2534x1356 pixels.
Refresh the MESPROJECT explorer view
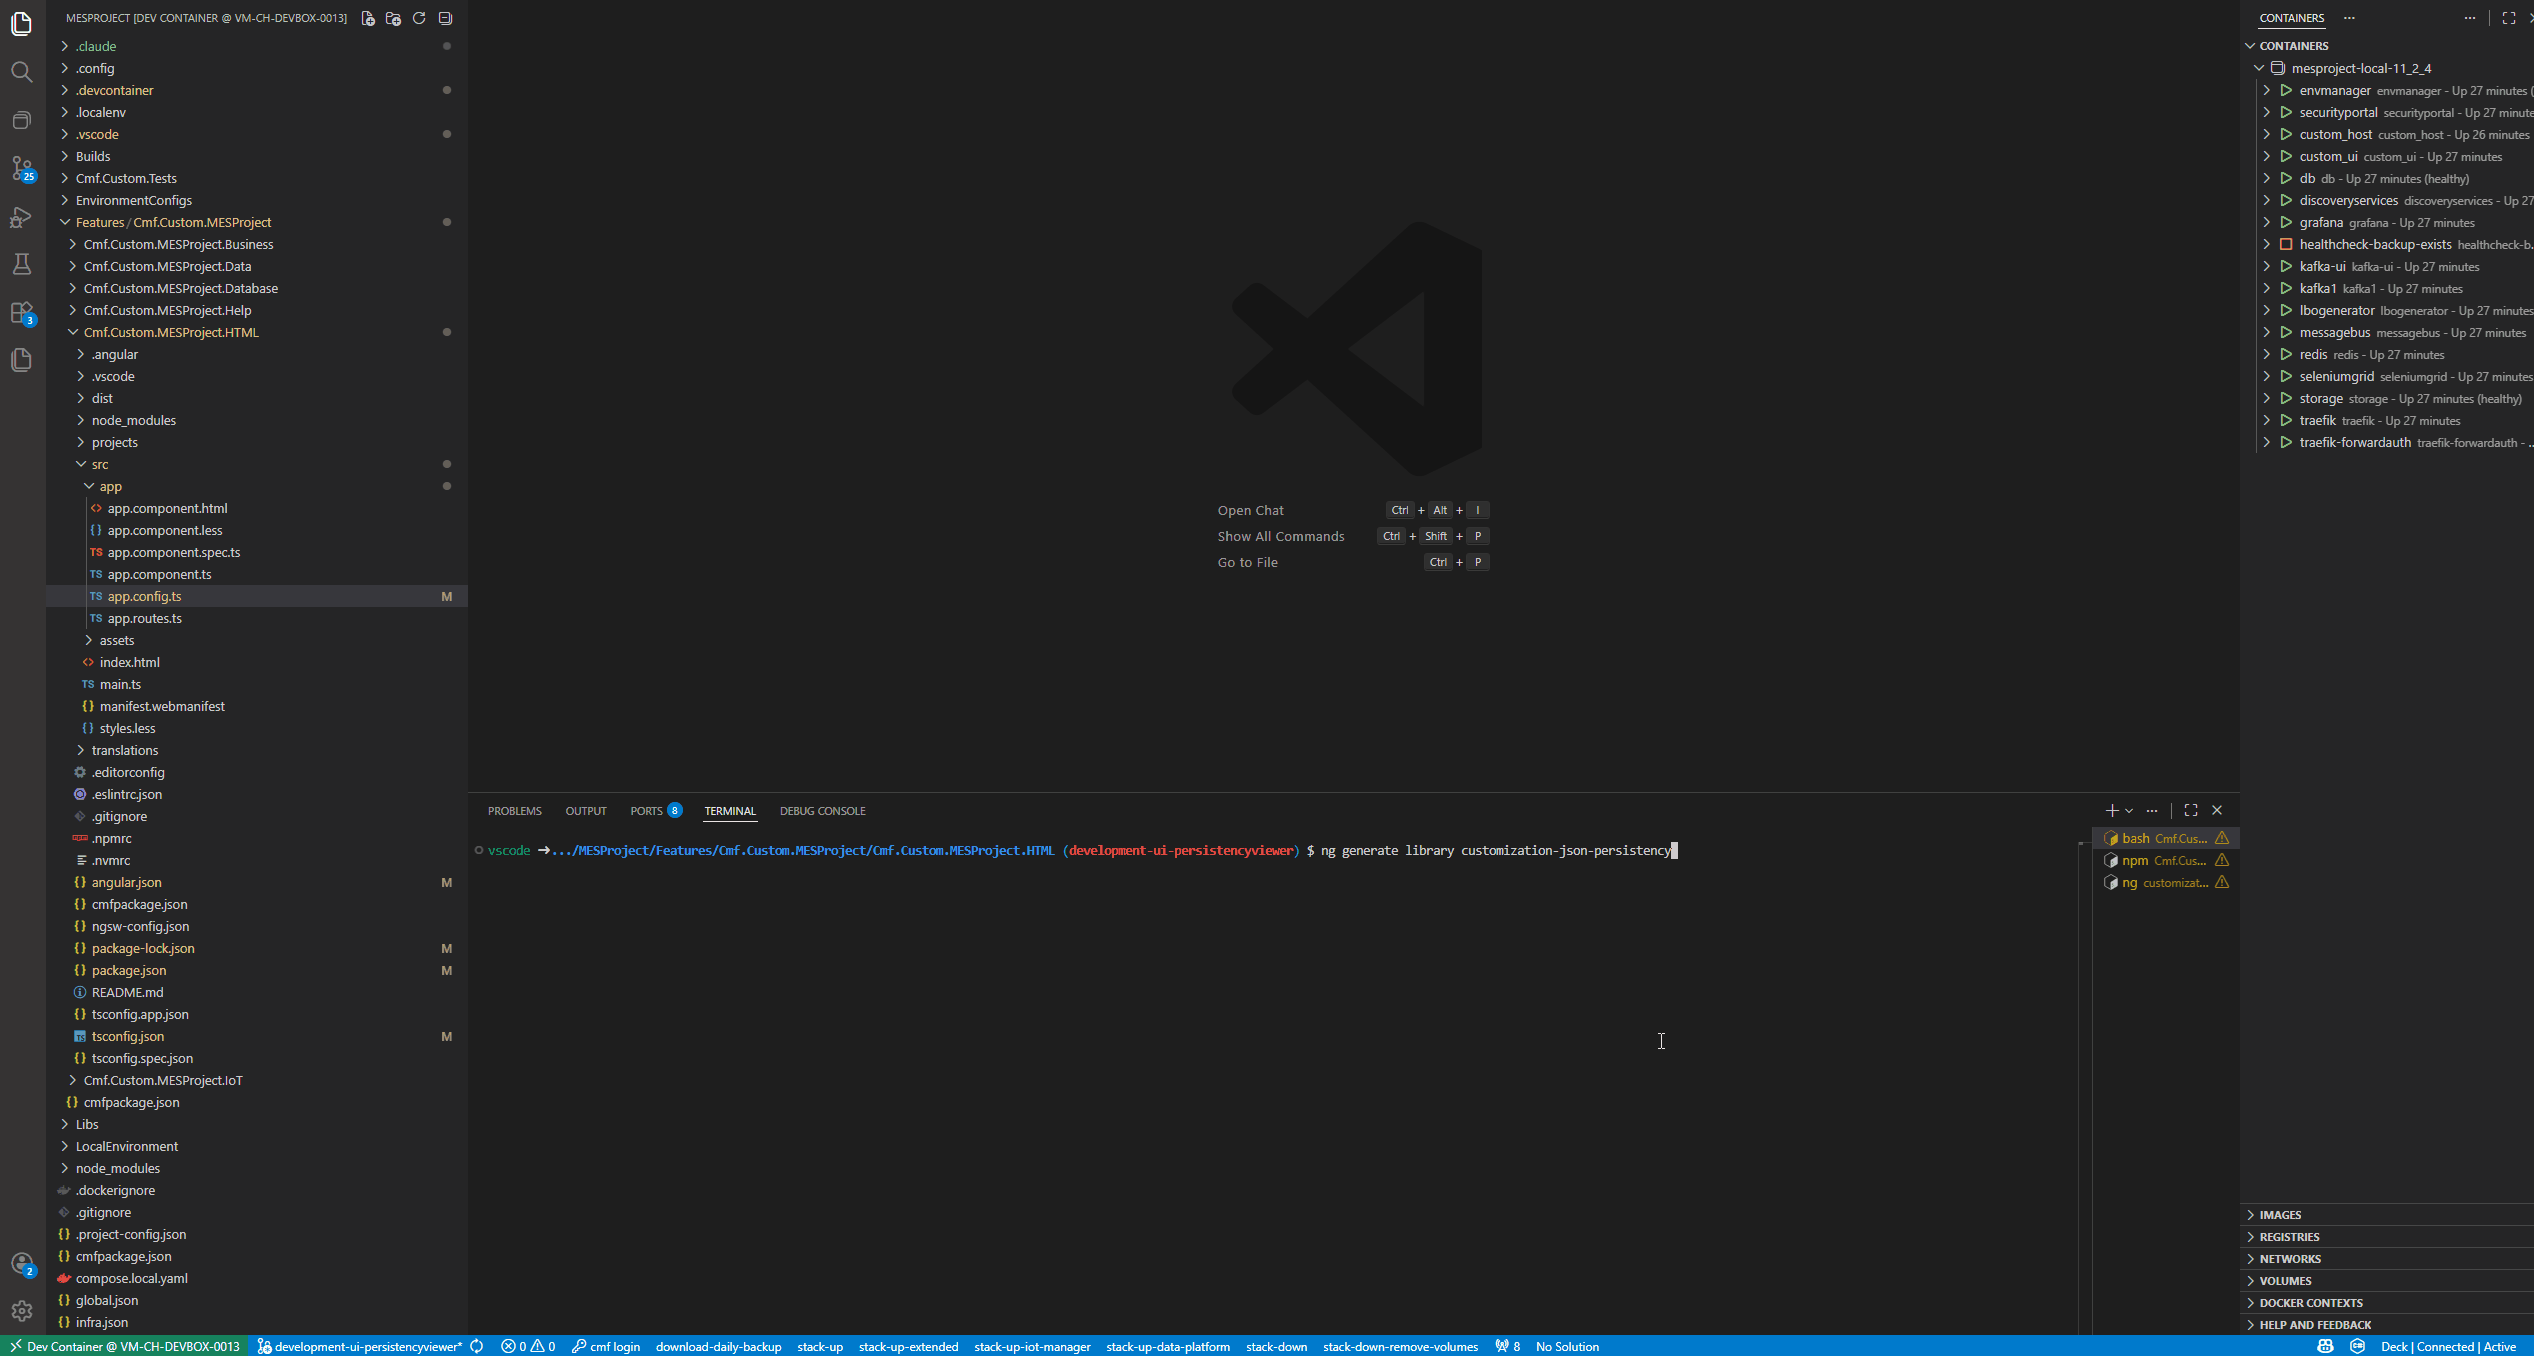coord(419,18)
